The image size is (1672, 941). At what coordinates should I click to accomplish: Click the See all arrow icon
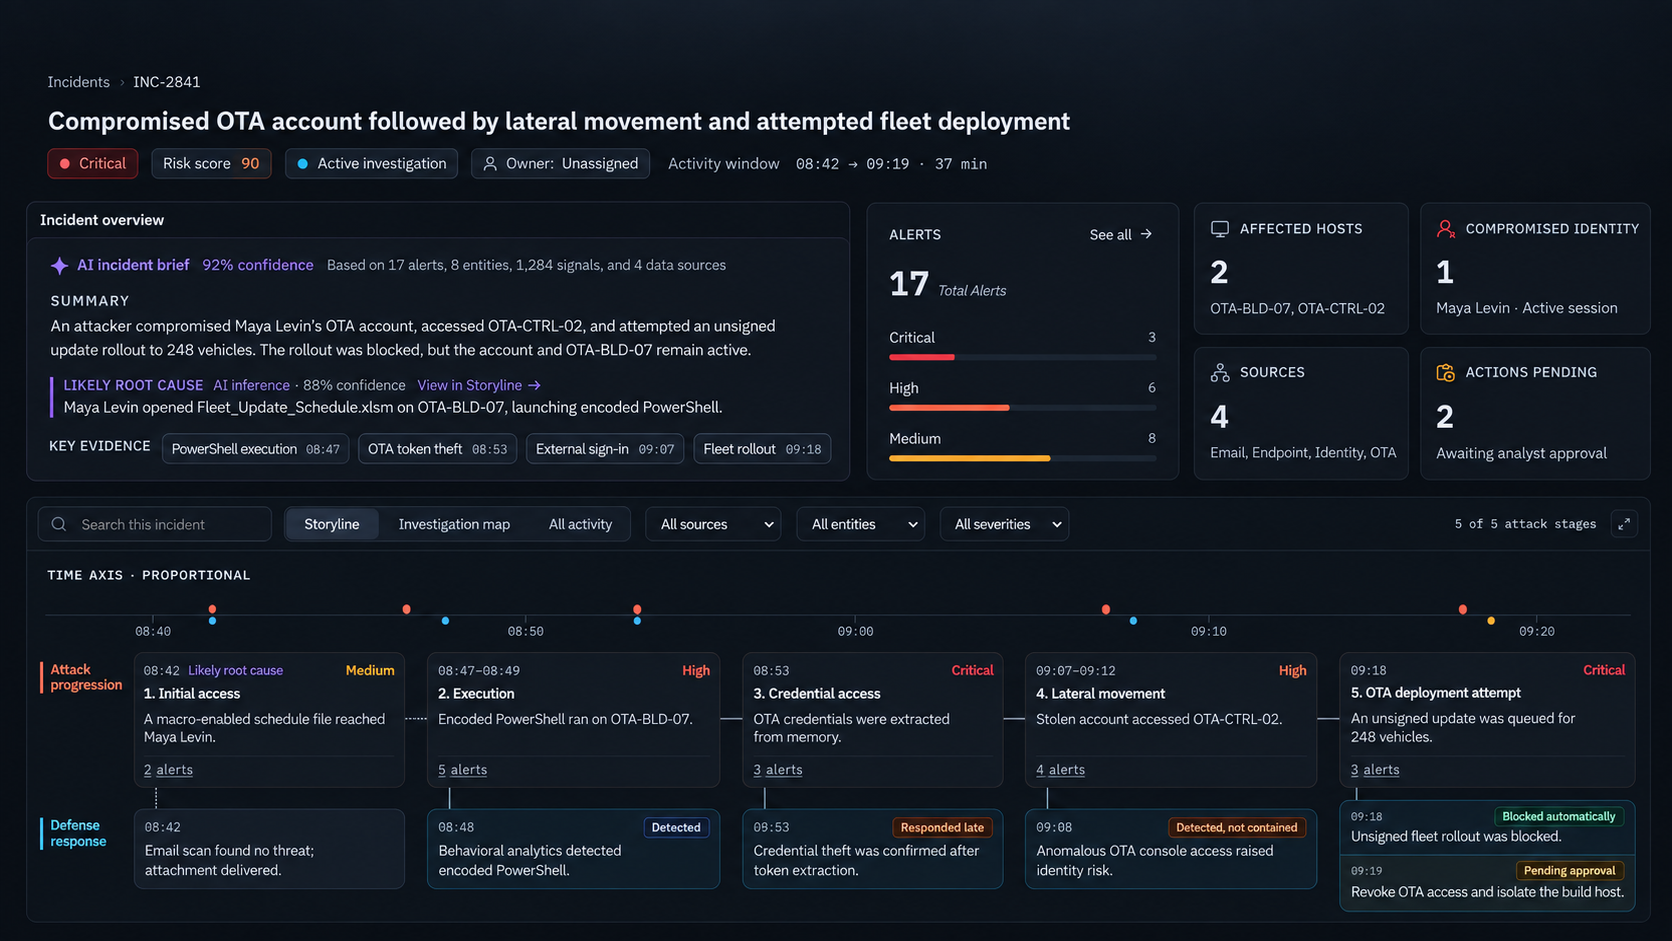click(1146, 234)
